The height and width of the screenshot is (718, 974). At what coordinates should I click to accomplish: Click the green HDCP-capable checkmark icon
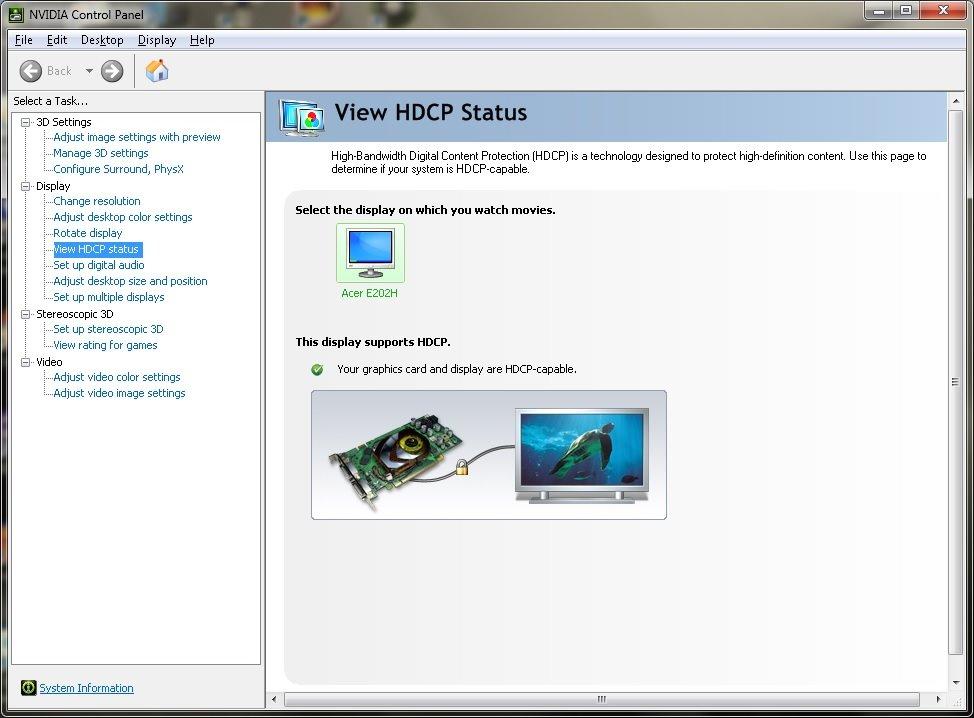317,369
